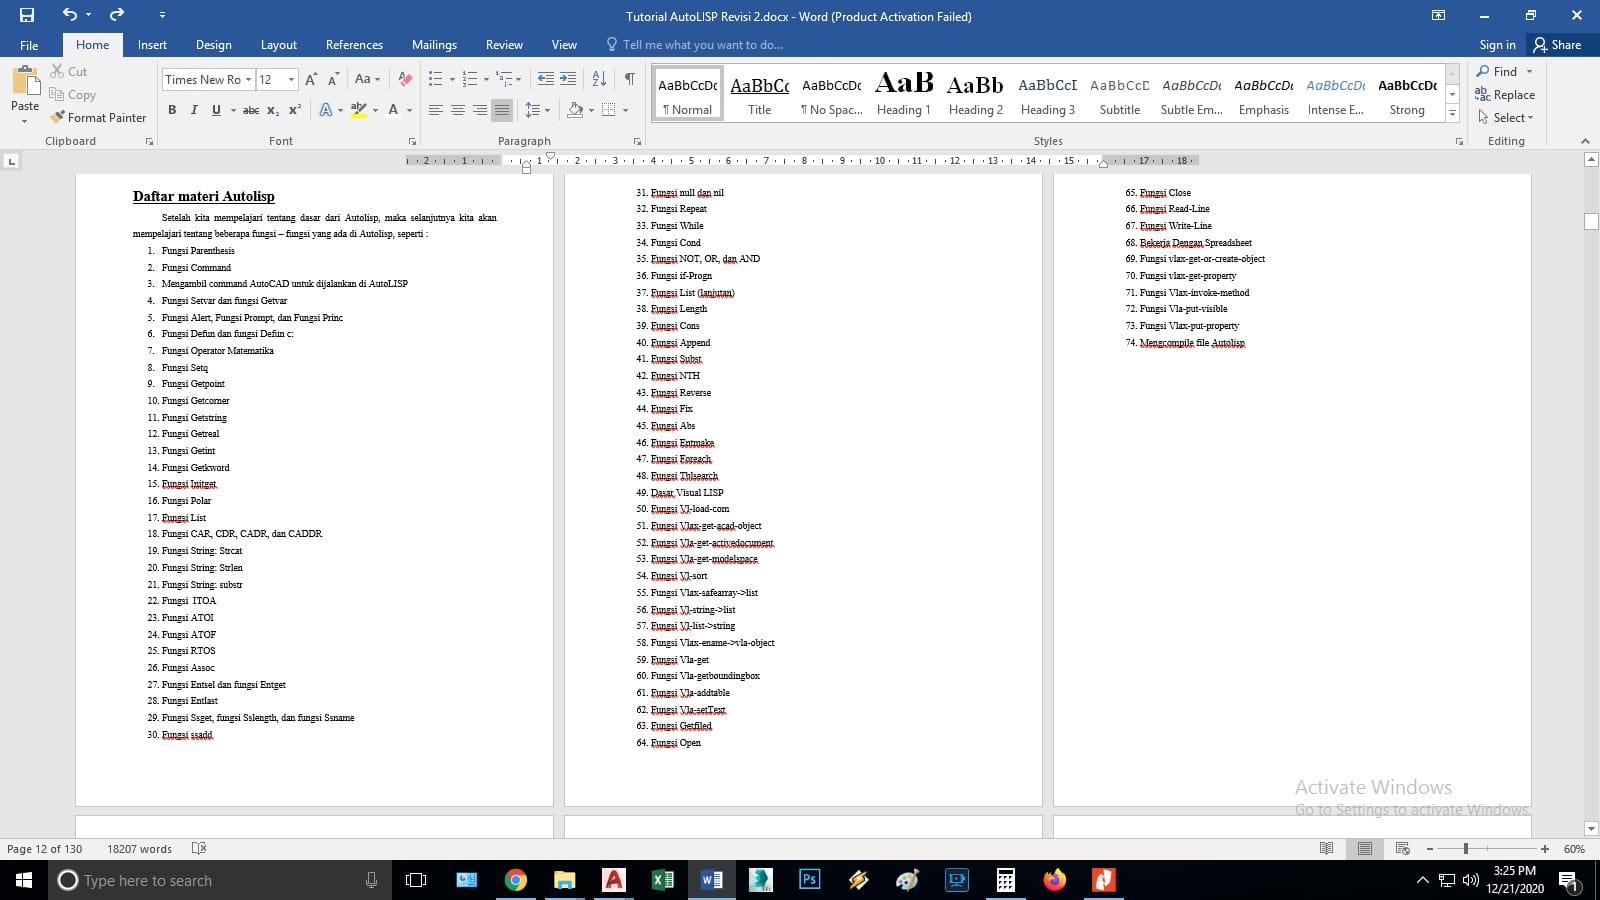
Task: Open Excel from the Windows taskbar
Action: tap(662, 880)
